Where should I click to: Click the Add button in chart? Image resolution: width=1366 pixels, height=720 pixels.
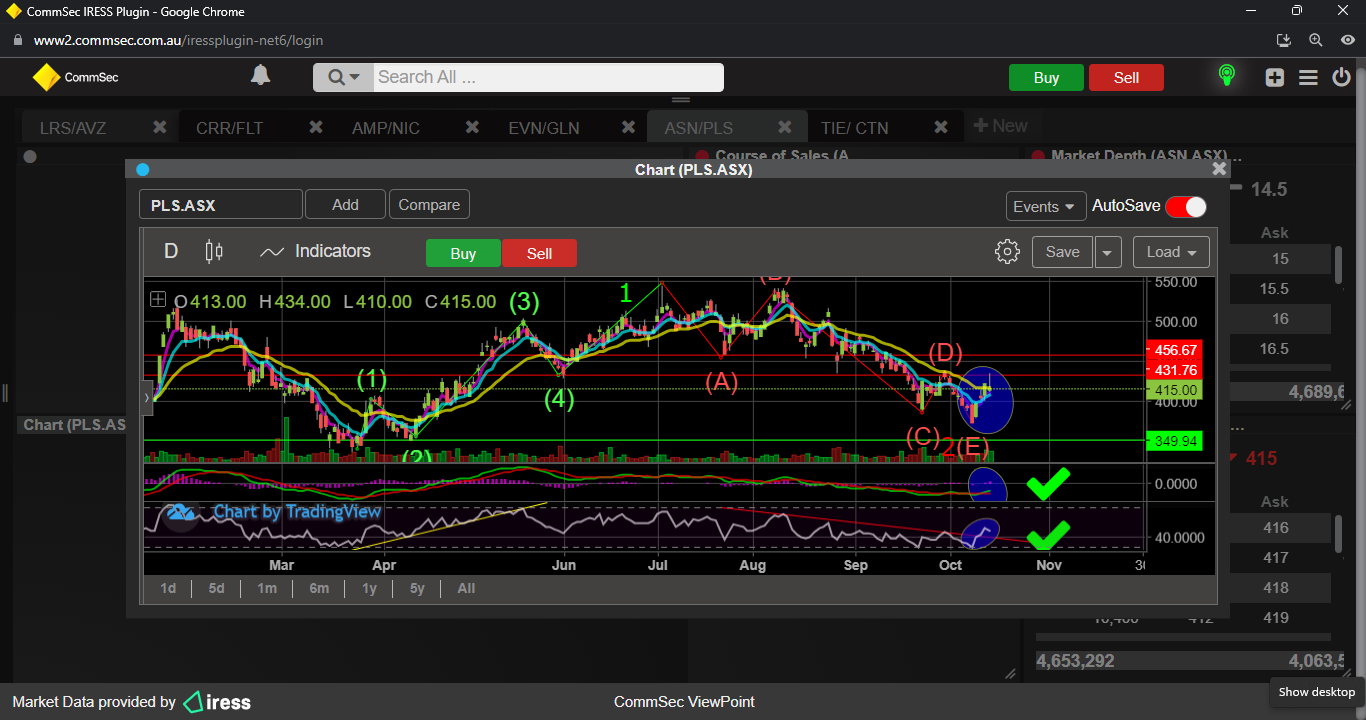click(x=345, y=204)
